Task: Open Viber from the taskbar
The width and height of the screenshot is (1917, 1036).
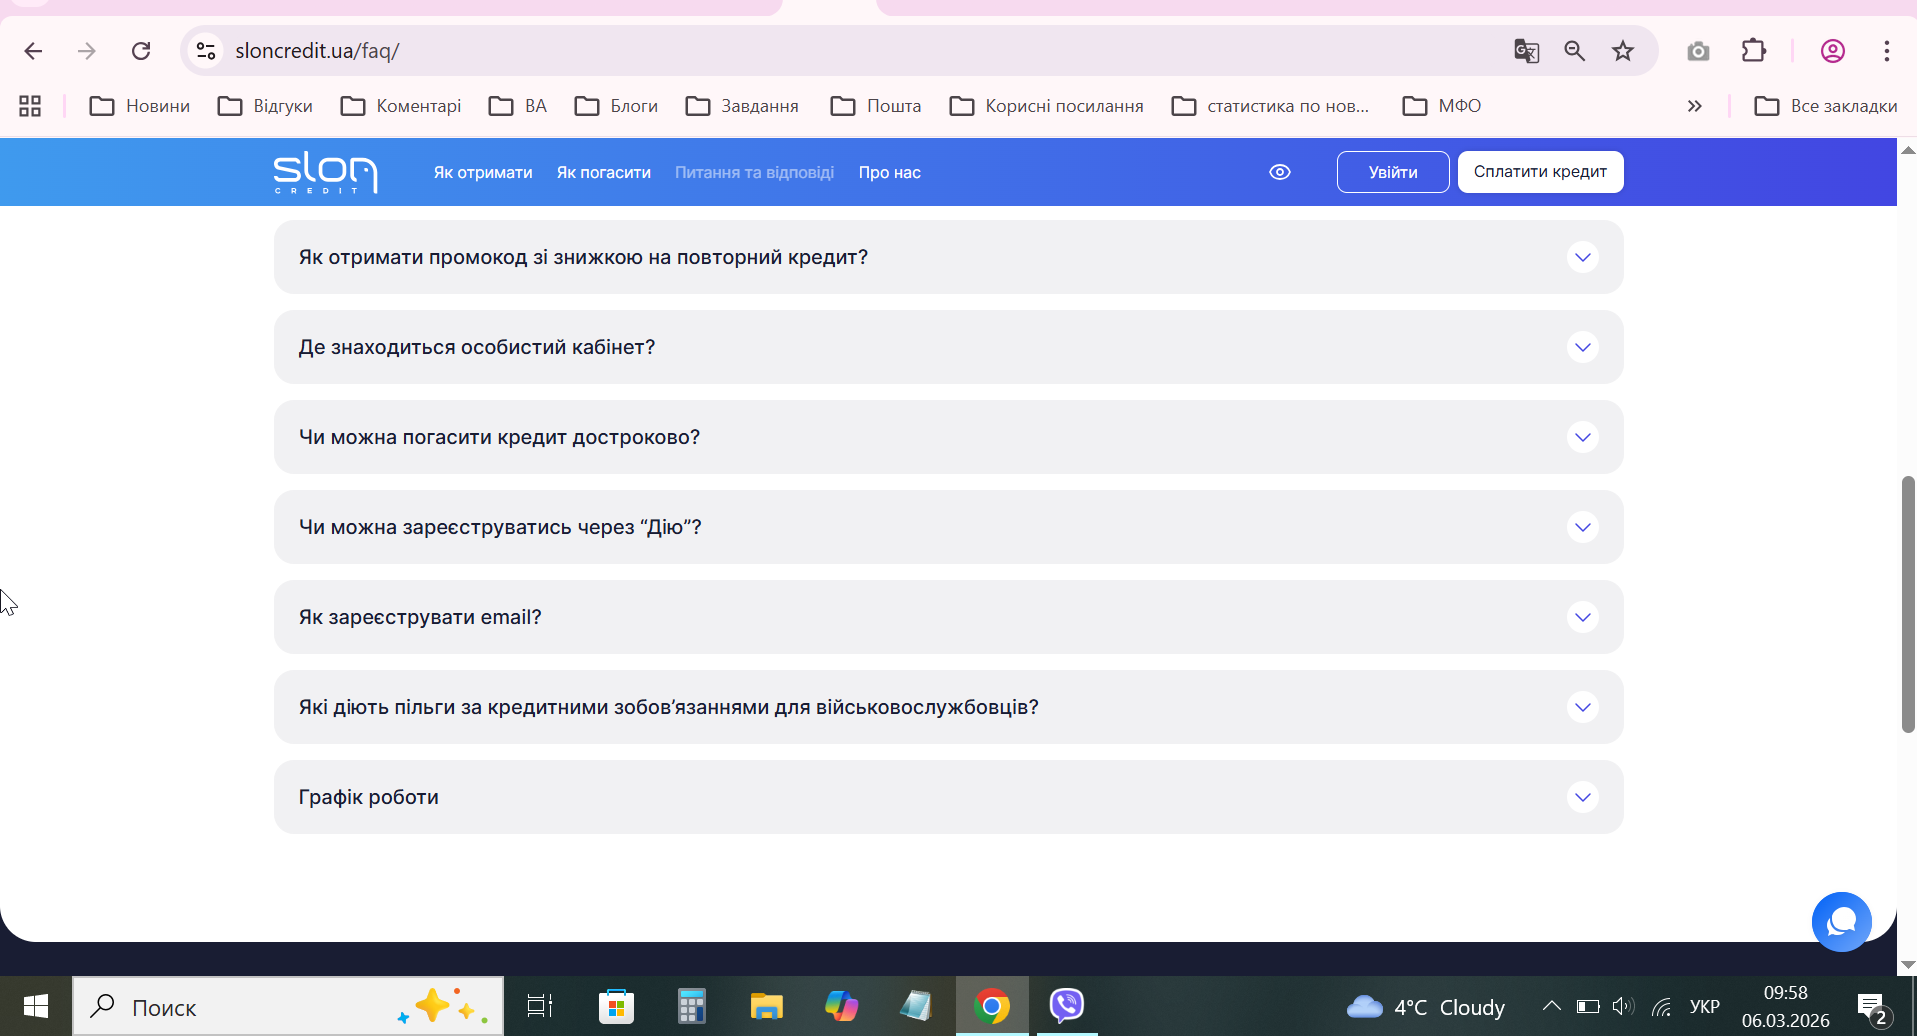Action: [1067, 1006]
